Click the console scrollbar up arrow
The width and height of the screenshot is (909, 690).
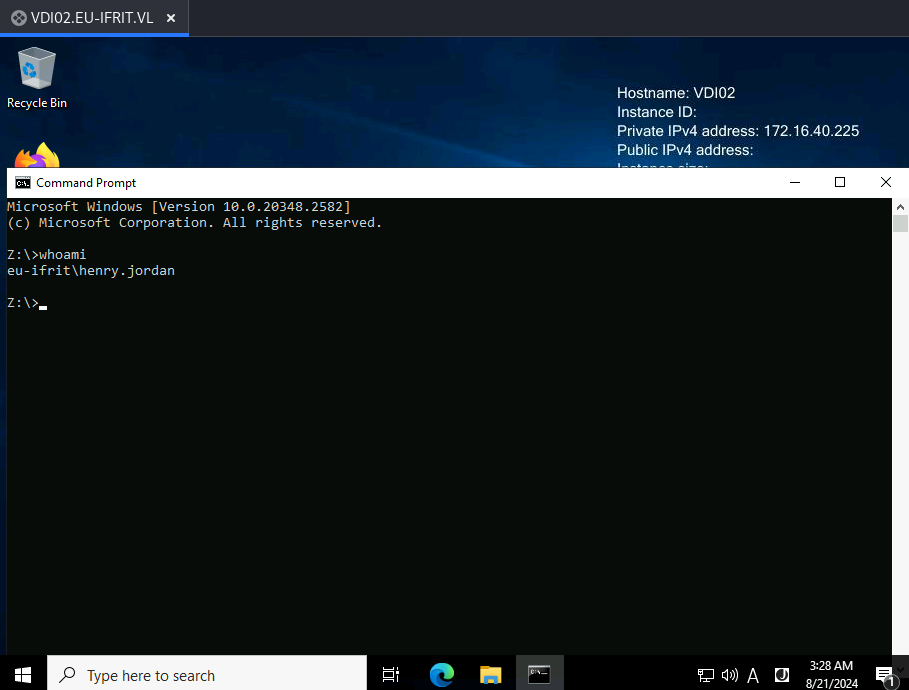pos(900,206)
